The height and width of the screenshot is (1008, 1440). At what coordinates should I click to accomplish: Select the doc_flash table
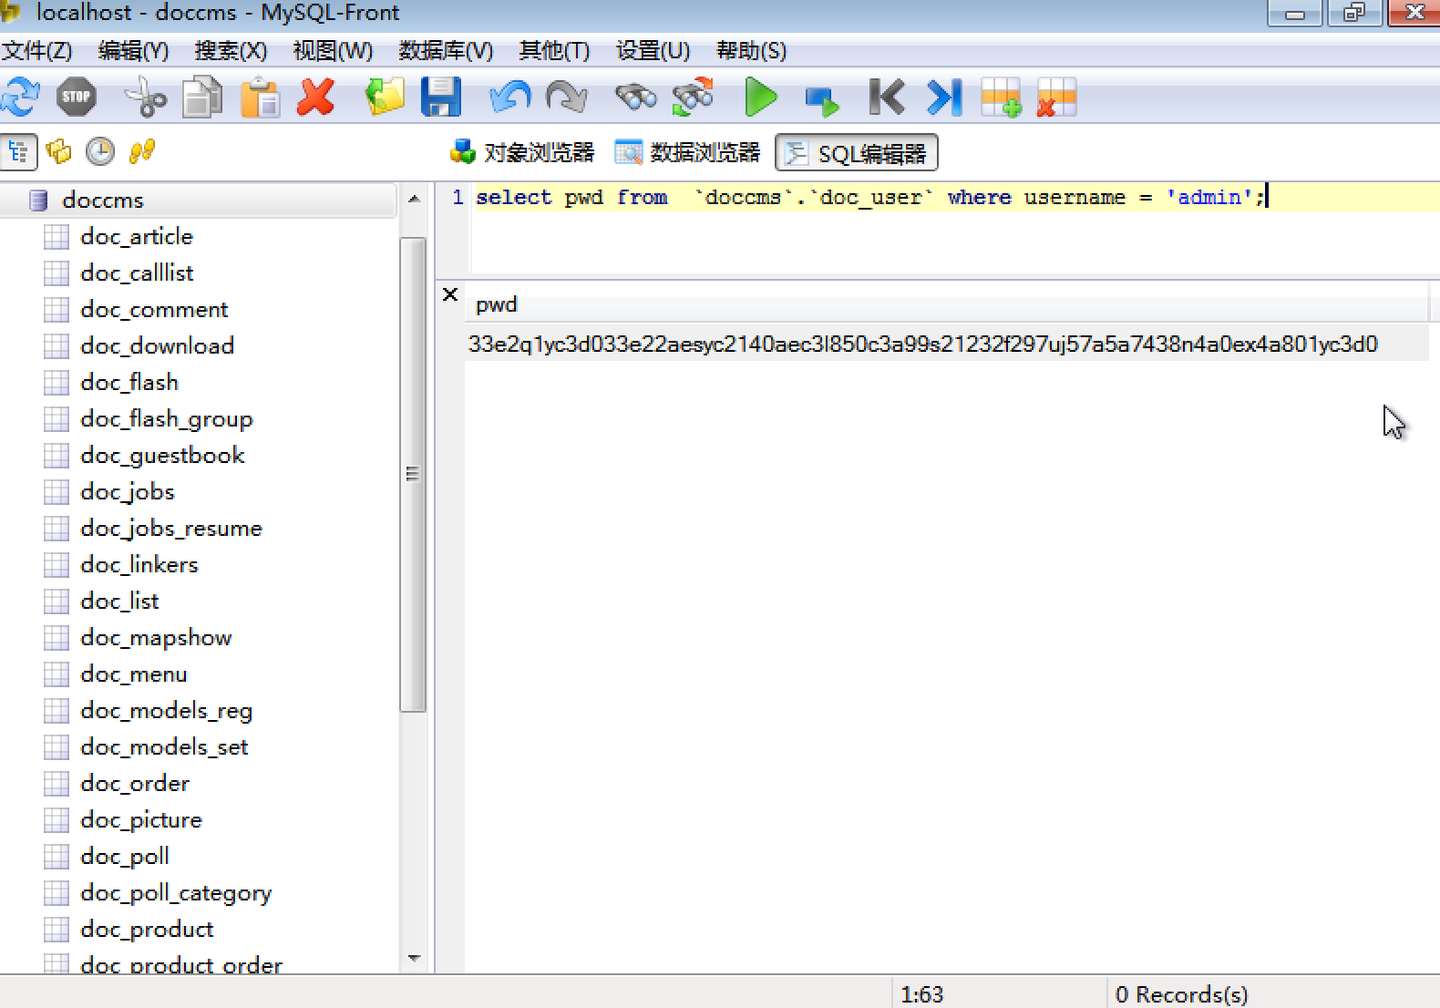(129, 382)
